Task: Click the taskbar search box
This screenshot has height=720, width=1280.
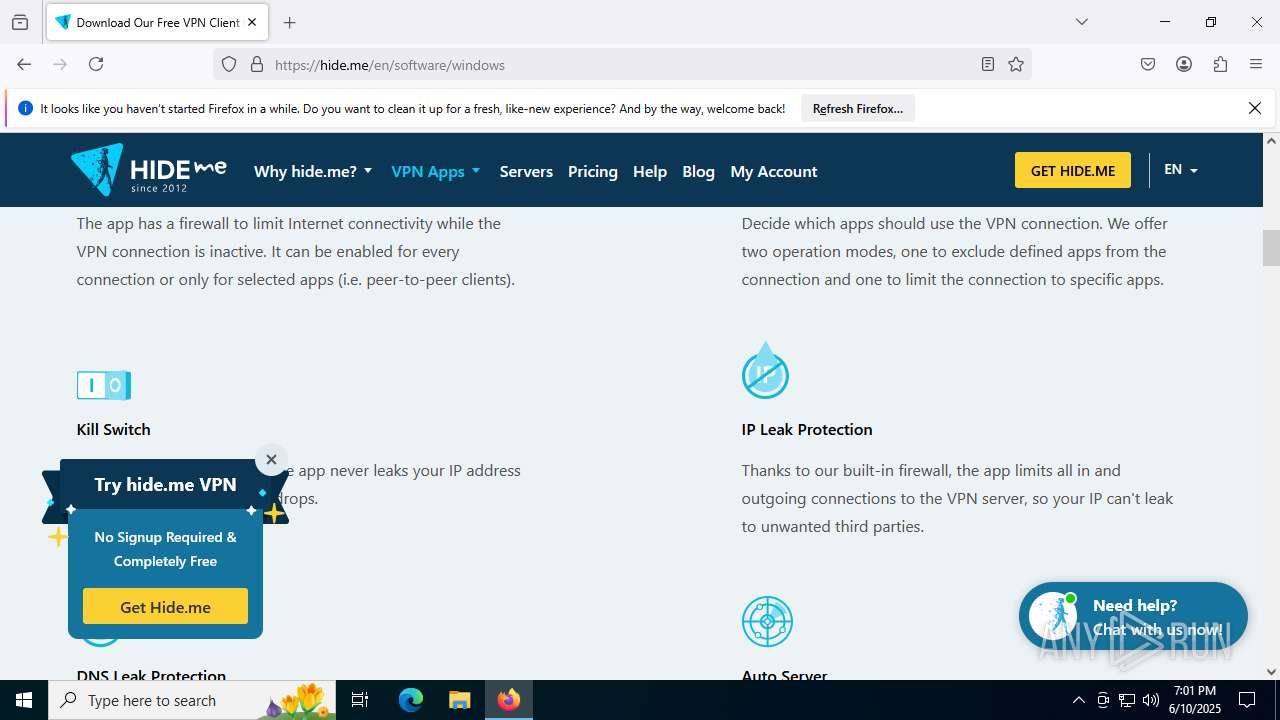Action: pos(192,700)
